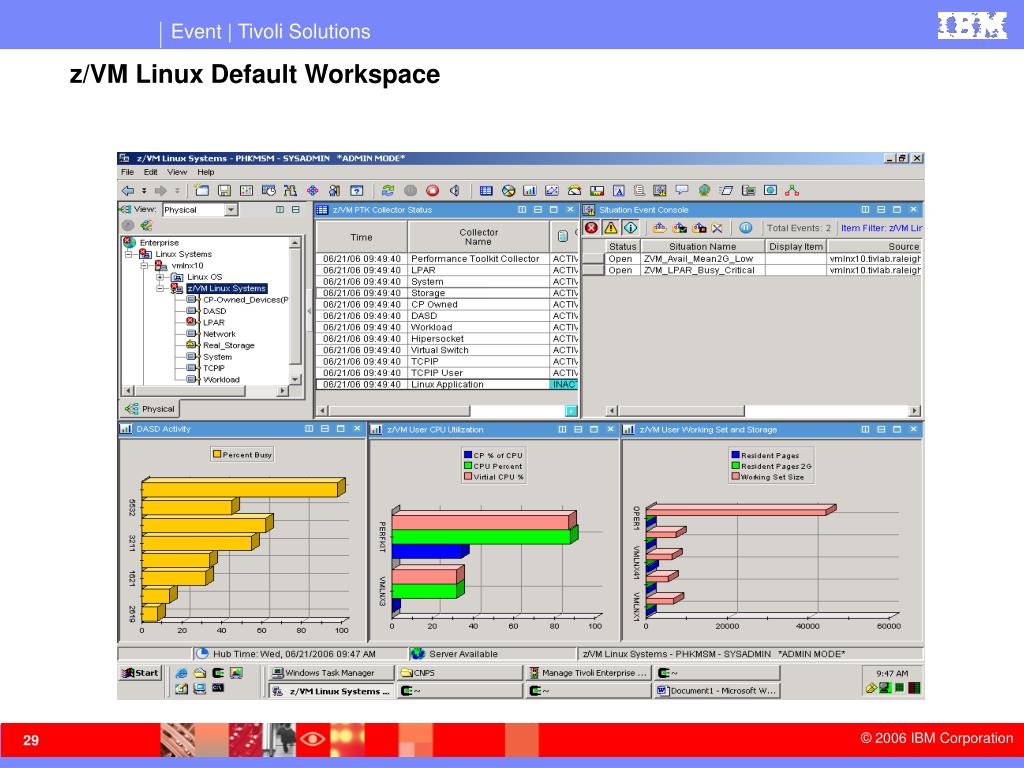Screen dimensions: 1024x768
Task: Click the bar chart view icon
Action: (x=529, y=189)
